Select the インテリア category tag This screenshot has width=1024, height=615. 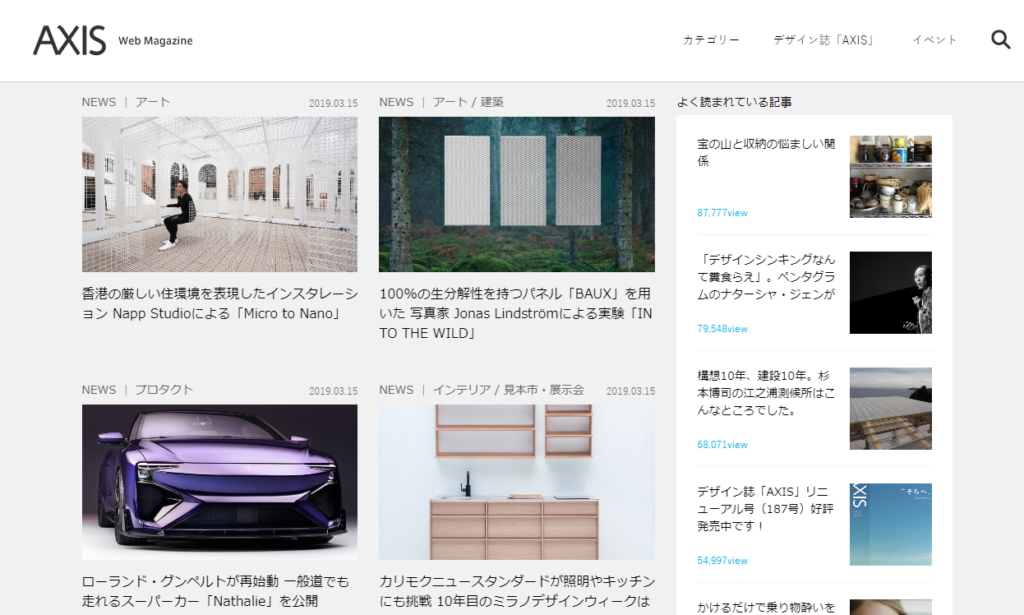coord(462,390)
